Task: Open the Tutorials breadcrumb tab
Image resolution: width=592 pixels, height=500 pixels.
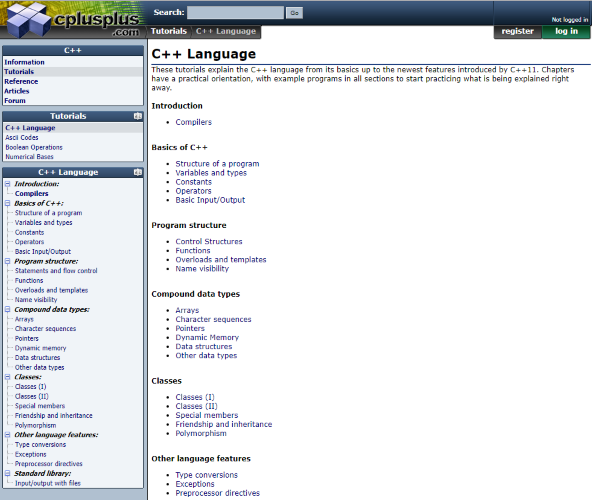Action: [x=168, y=31]
